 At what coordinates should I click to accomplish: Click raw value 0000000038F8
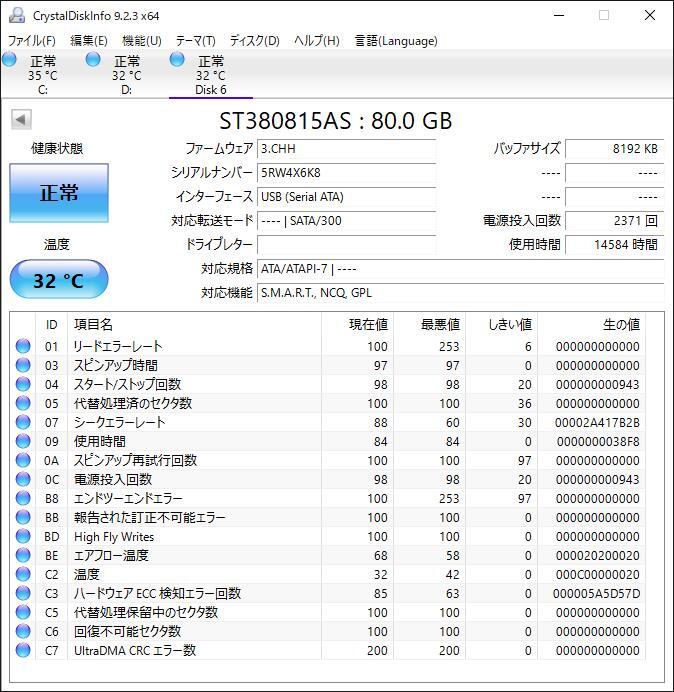pyautogui.click(x=598, y=441)
